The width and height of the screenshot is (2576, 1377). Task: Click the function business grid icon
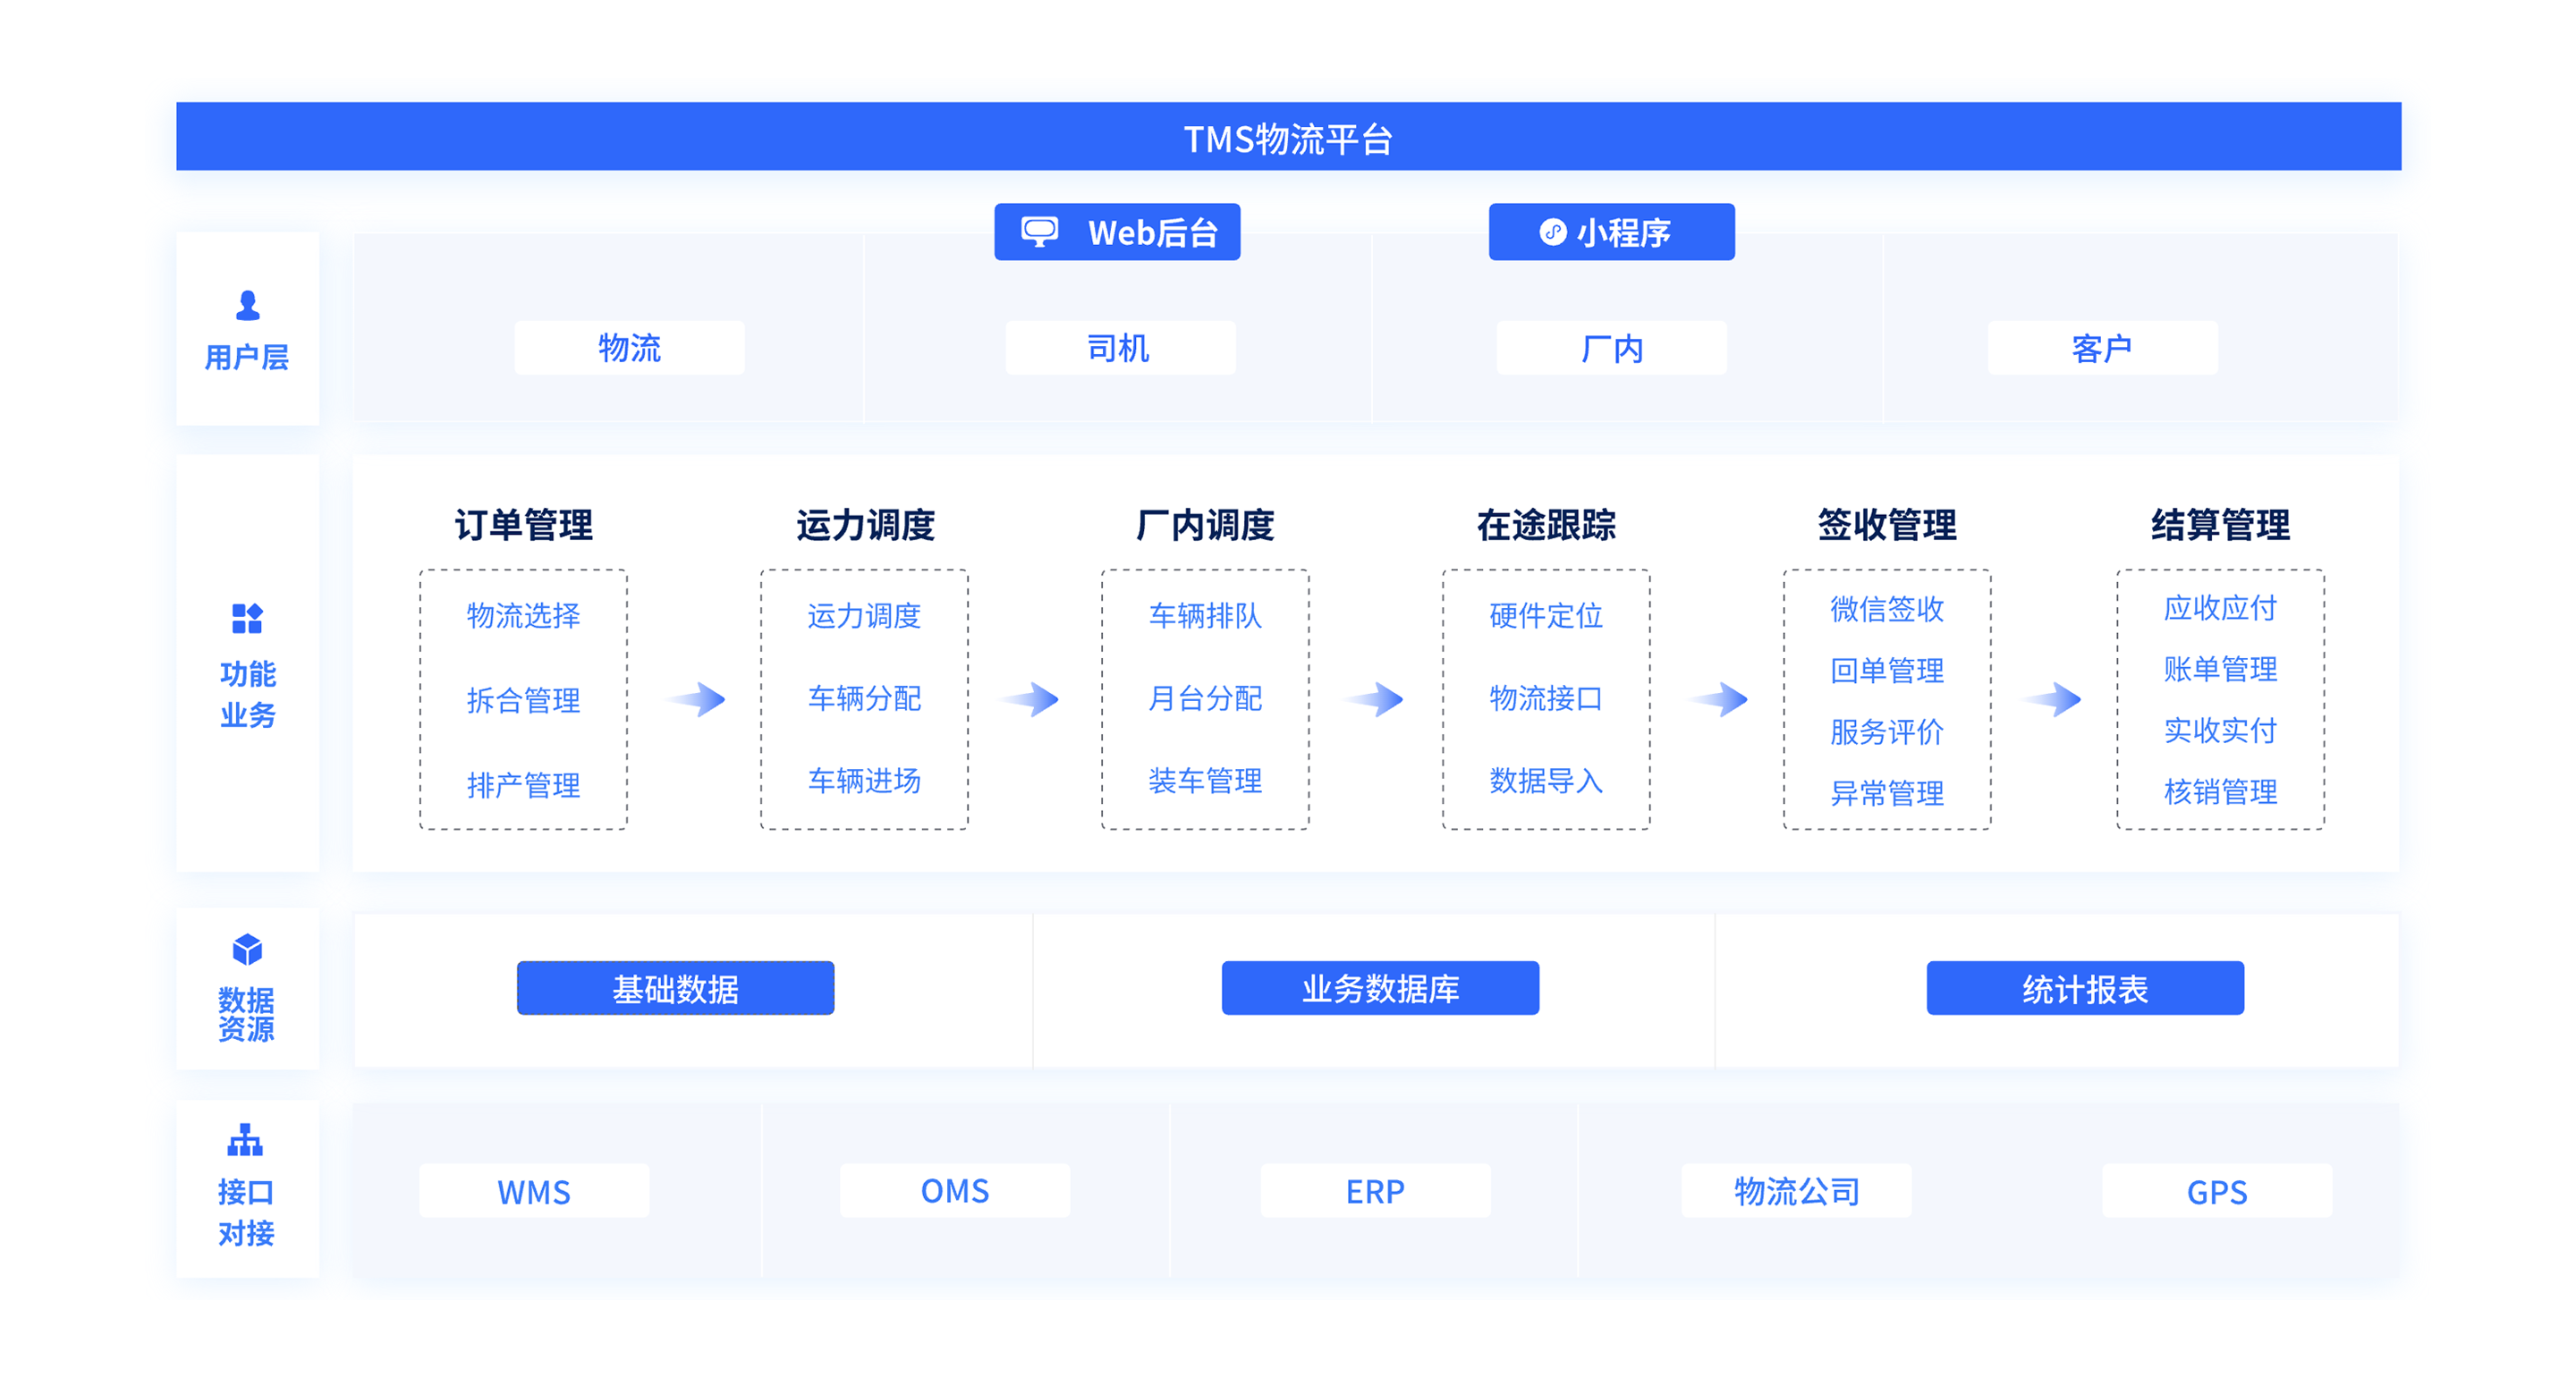click(x=247, y=618)
